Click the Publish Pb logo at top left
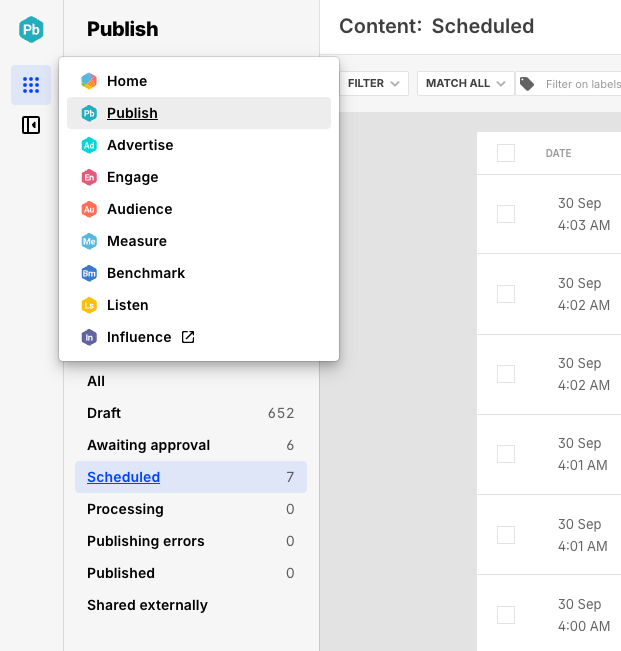 tap(31, 29)
